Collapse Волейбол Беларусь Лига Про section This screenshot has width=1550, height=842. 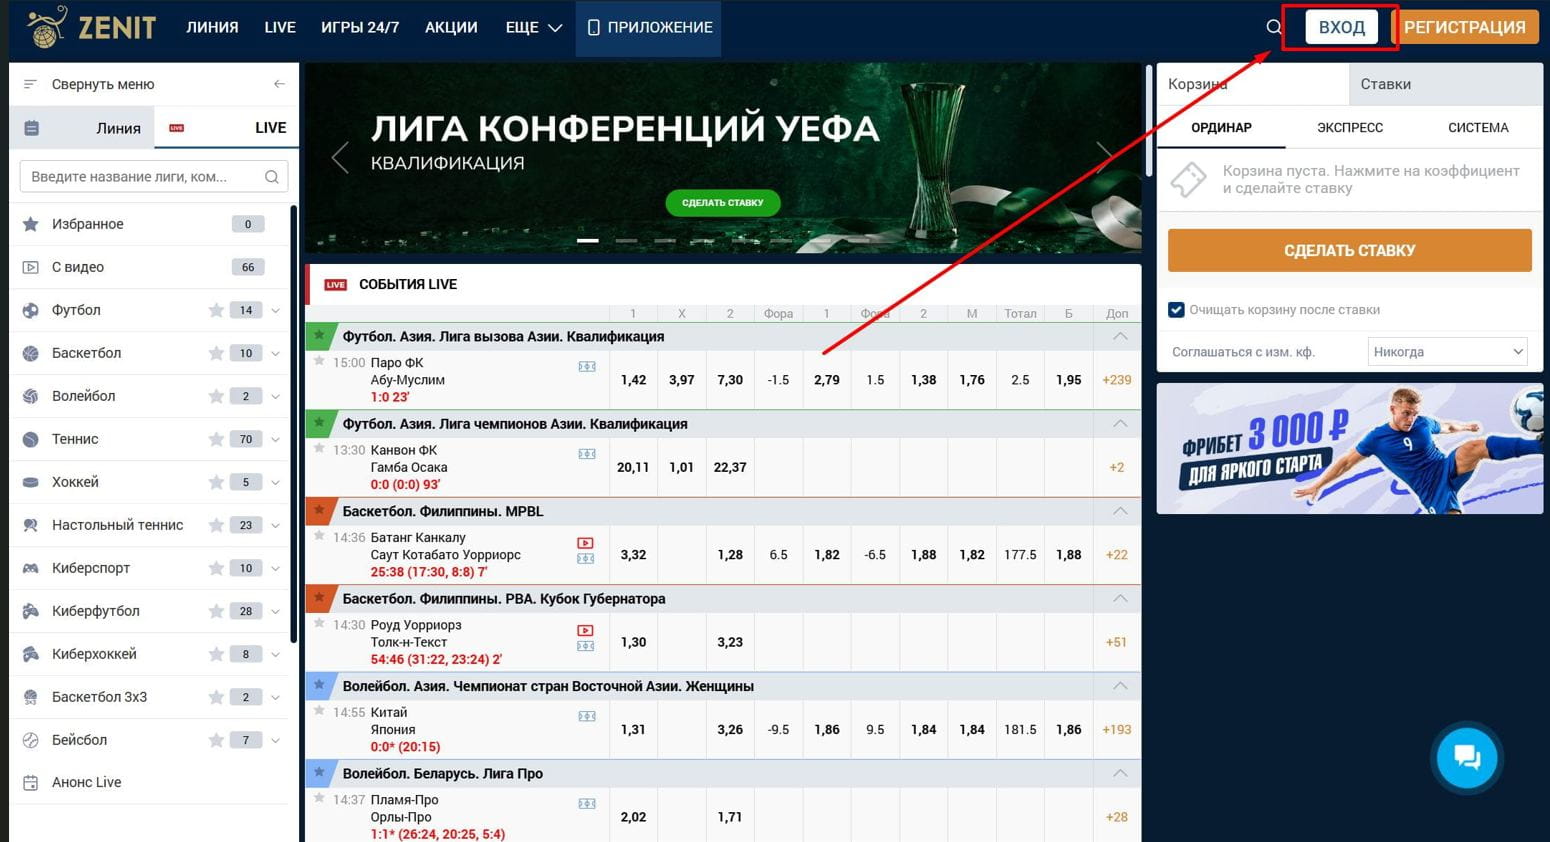(1120, 773)
